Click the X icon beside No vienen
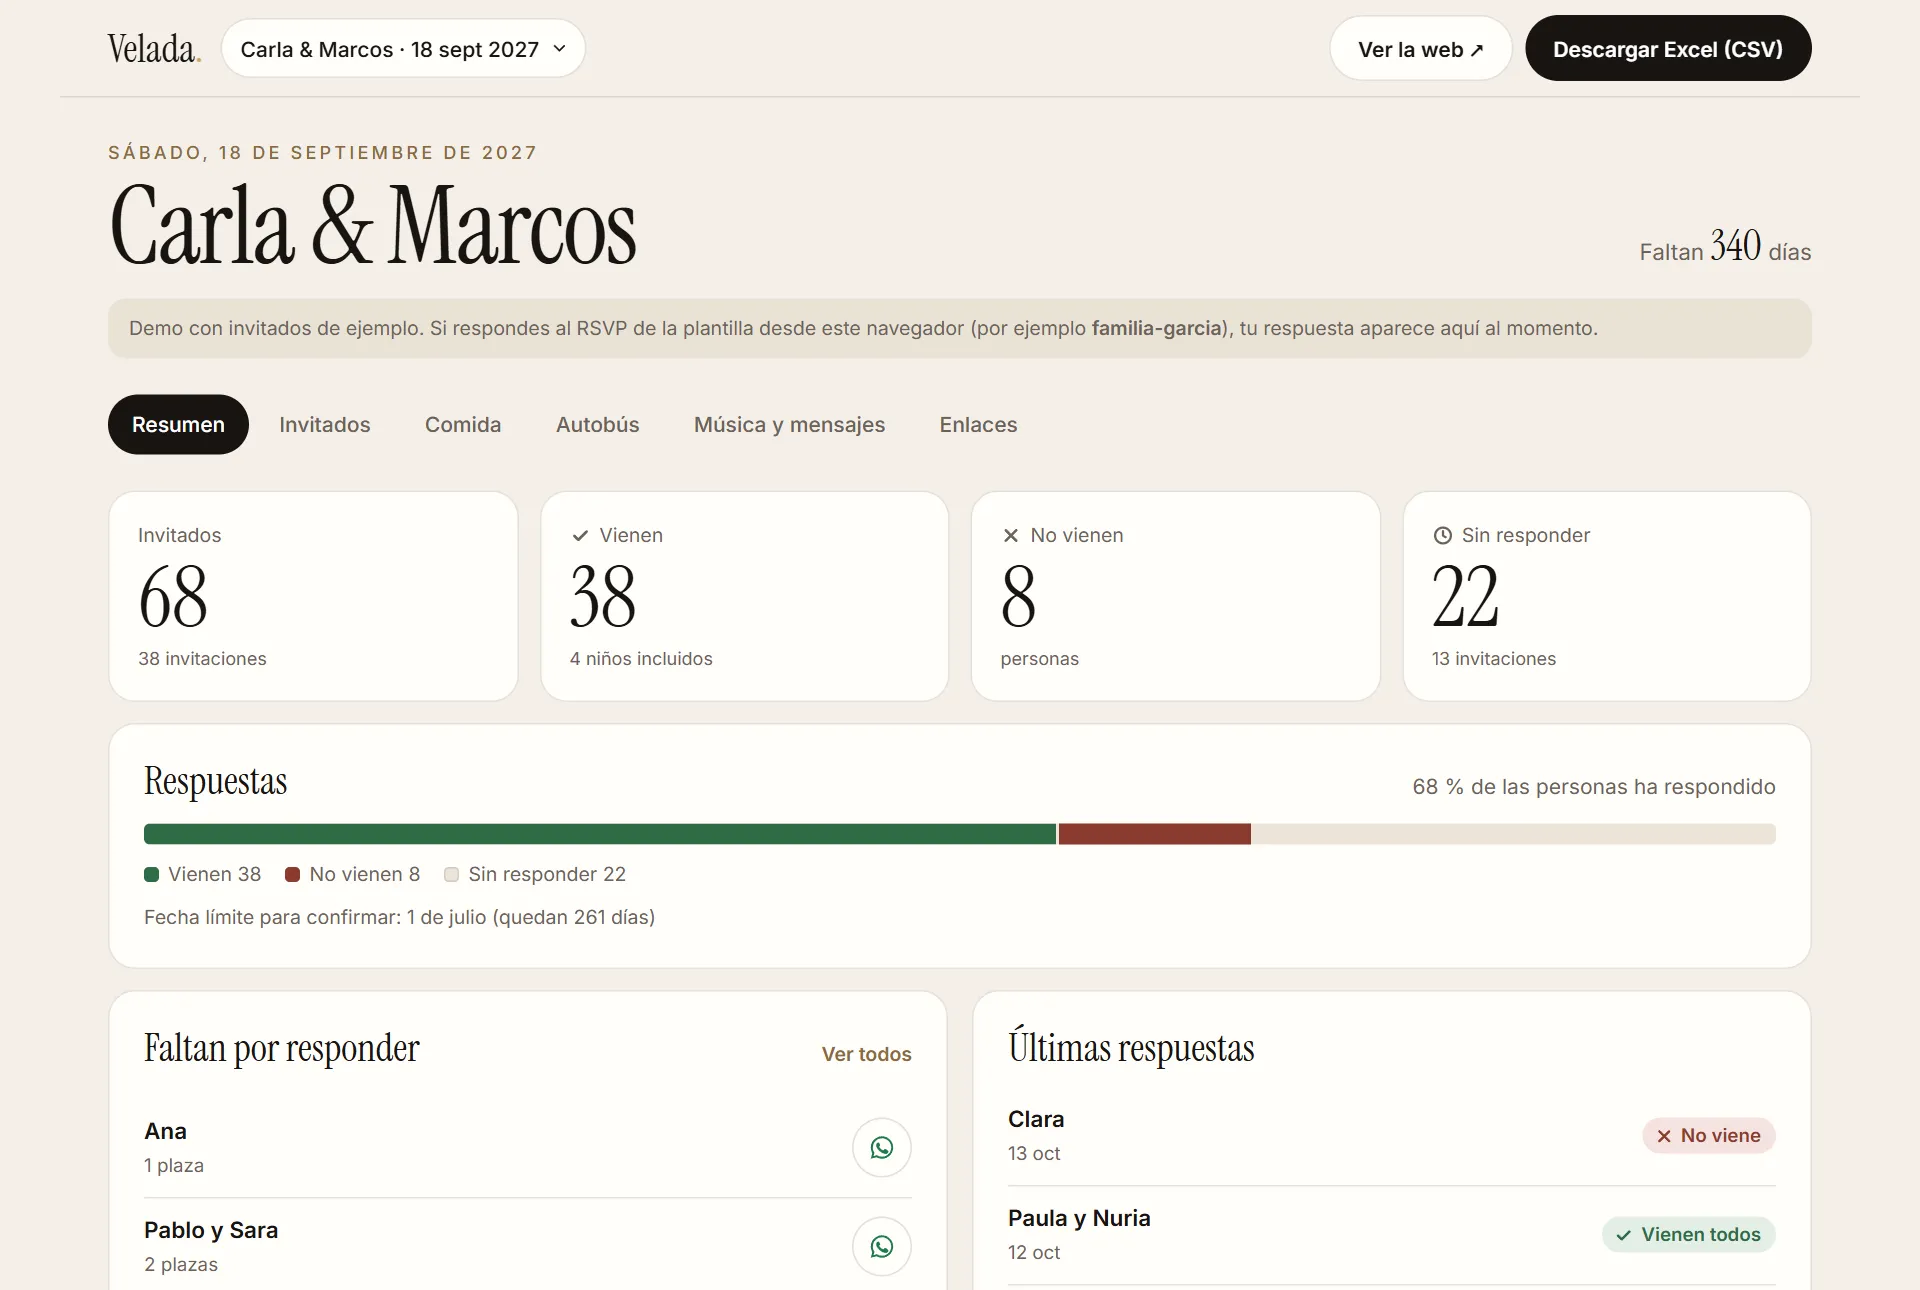The height and width of the screenshot is (1290, 1920). [x=1011, y=536]
